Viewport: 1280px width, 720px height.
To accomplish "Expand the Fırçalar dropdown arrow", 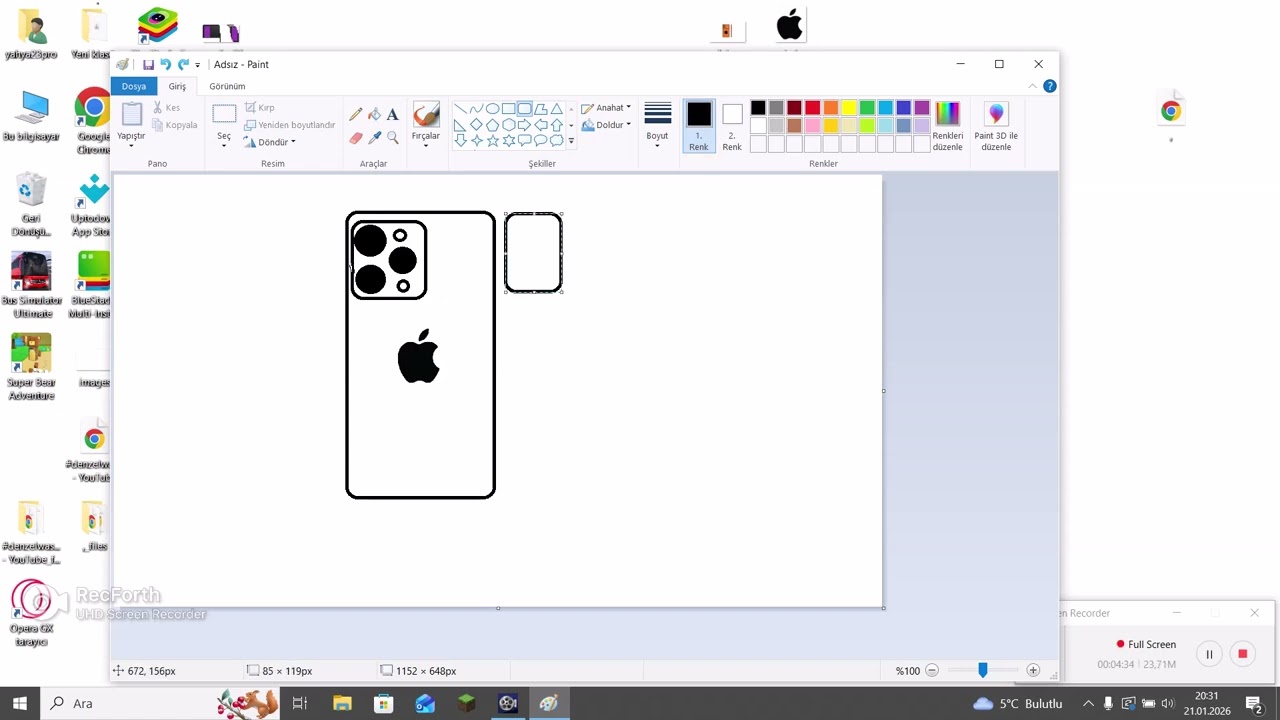I will click(x=426, y=146).
